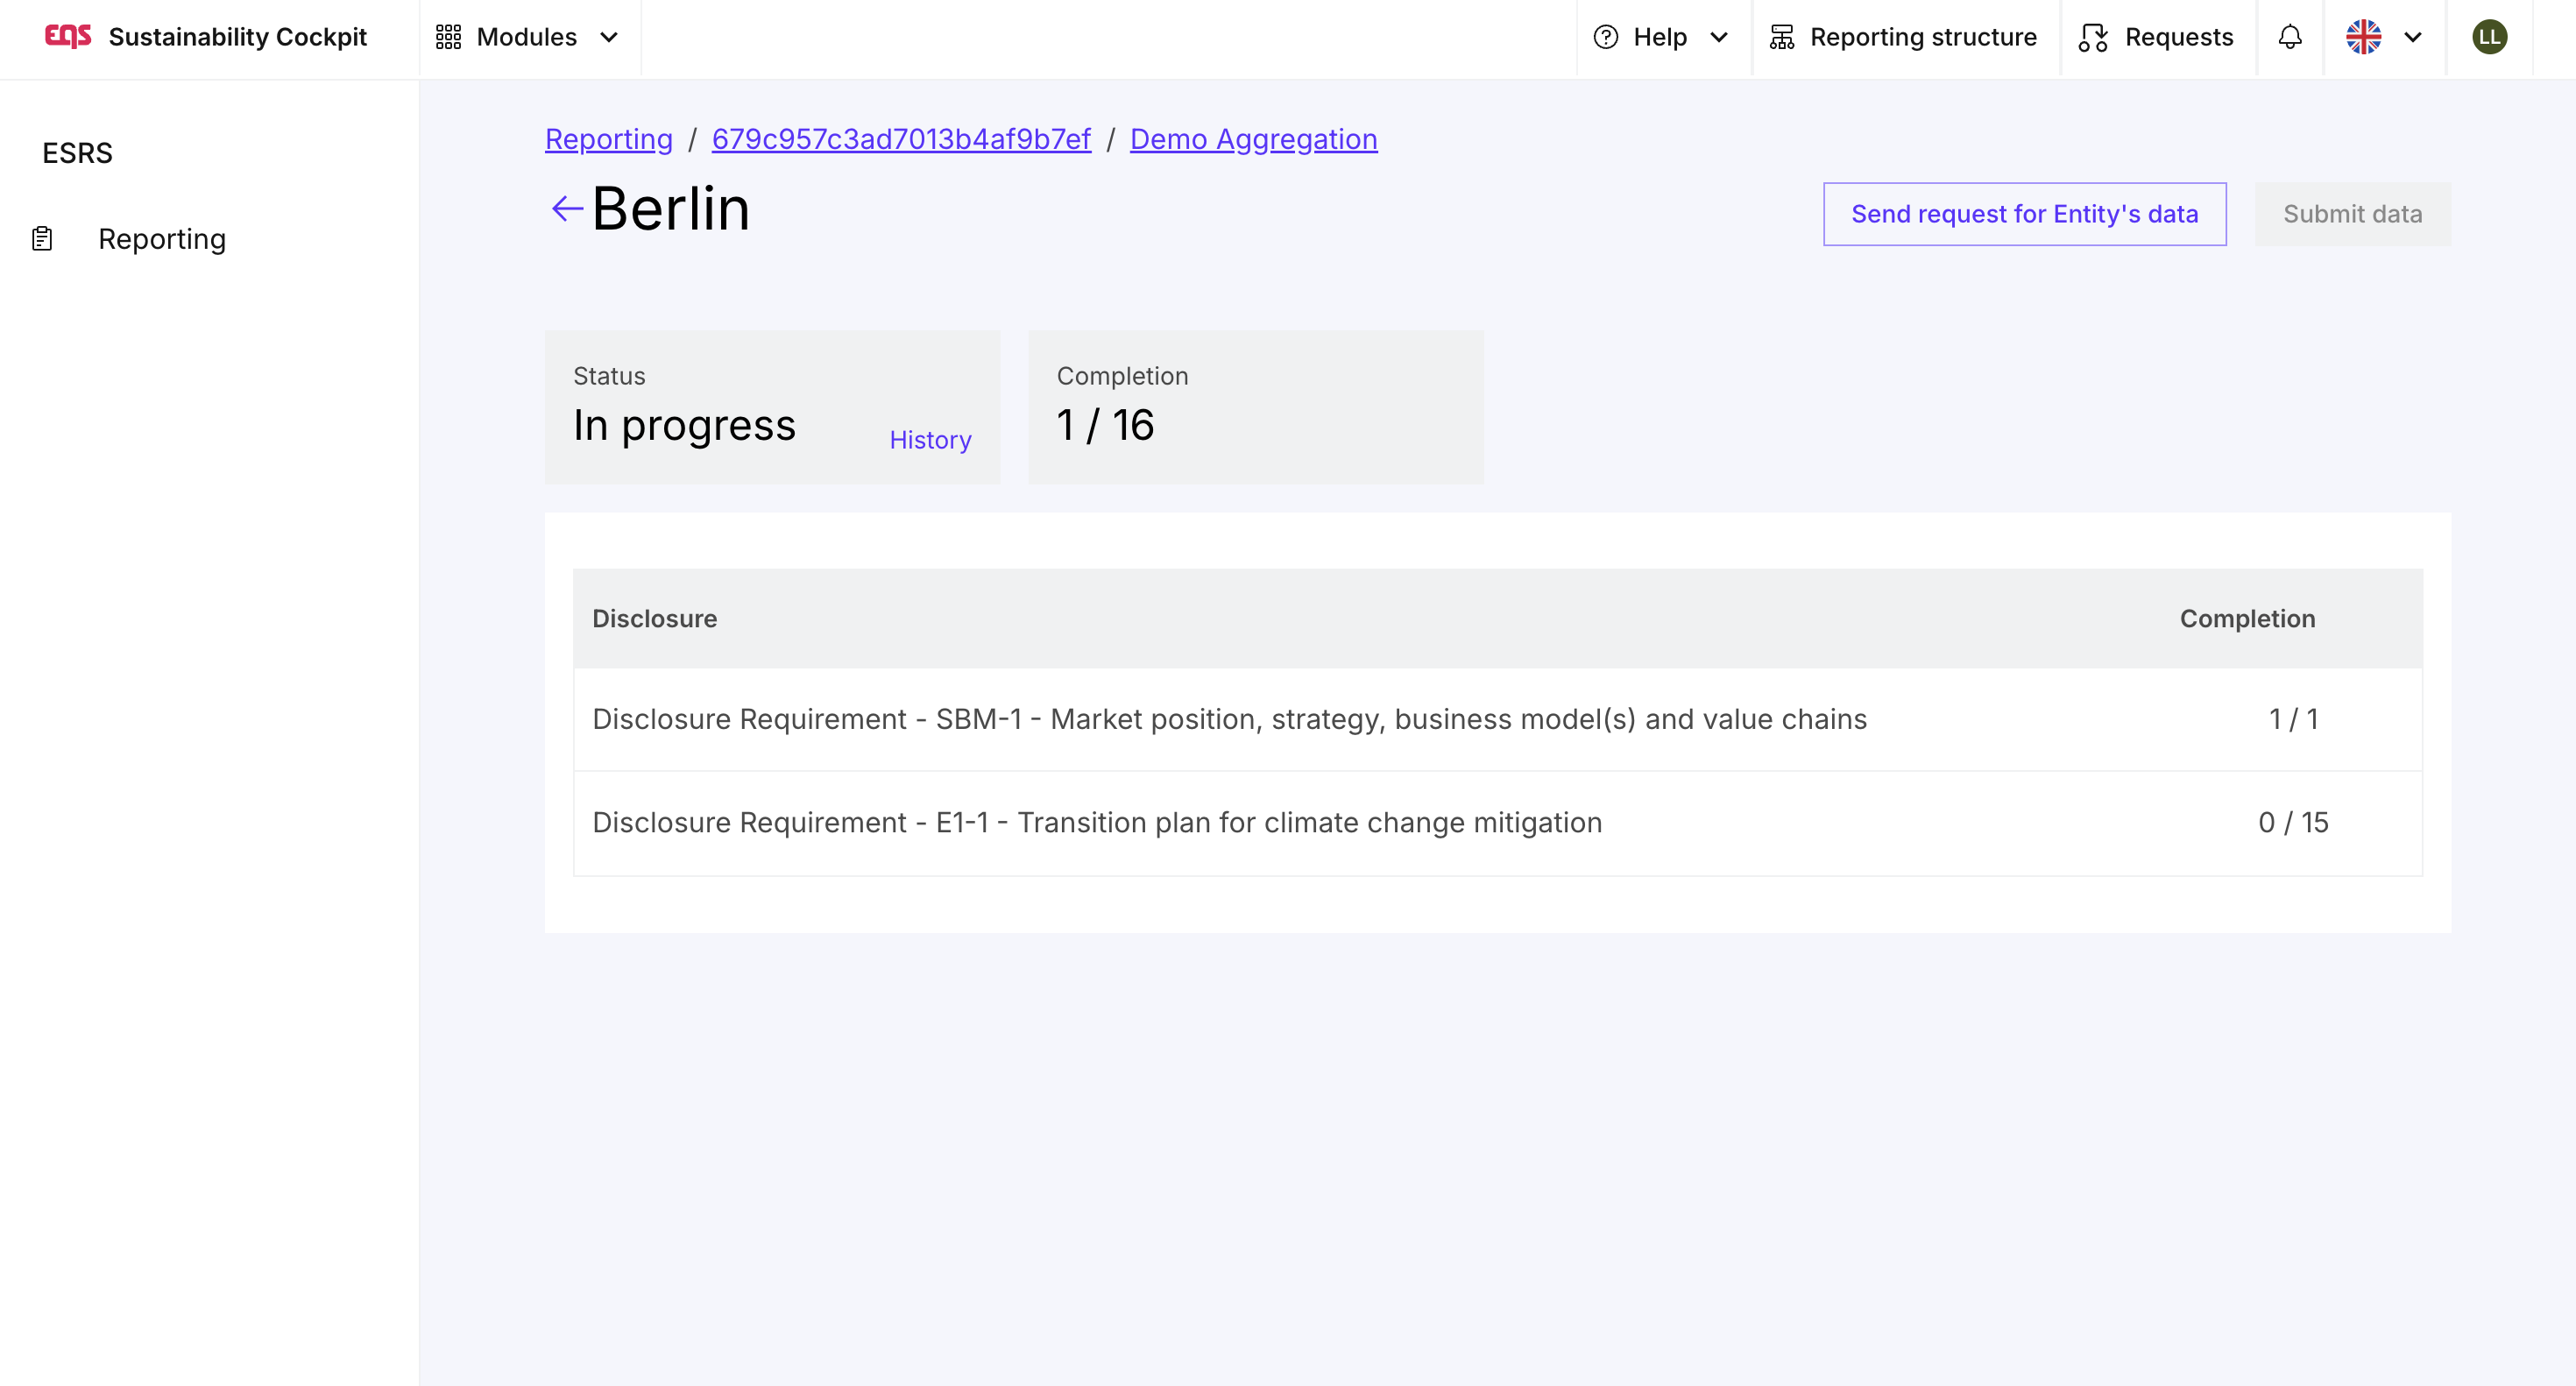The image size is (2576, 1386).
Task: Click the UK flag language icon
Action: (2363, 37)
